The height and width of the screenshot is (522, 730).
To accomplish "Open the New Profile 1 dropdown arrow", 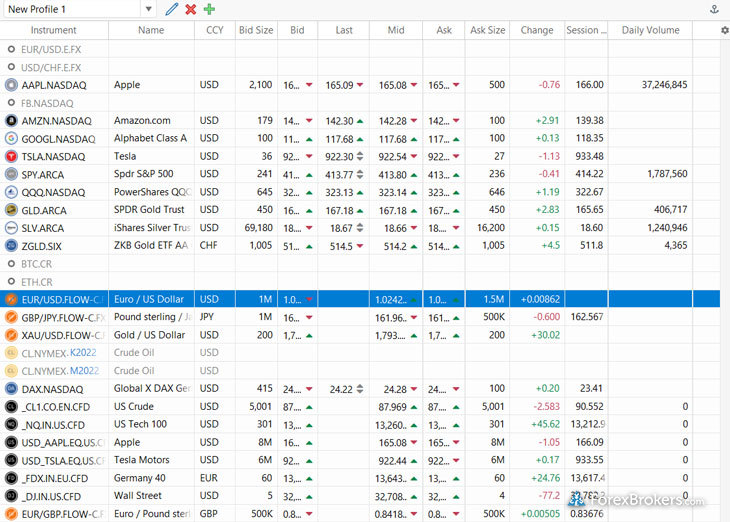I will 148,9.
